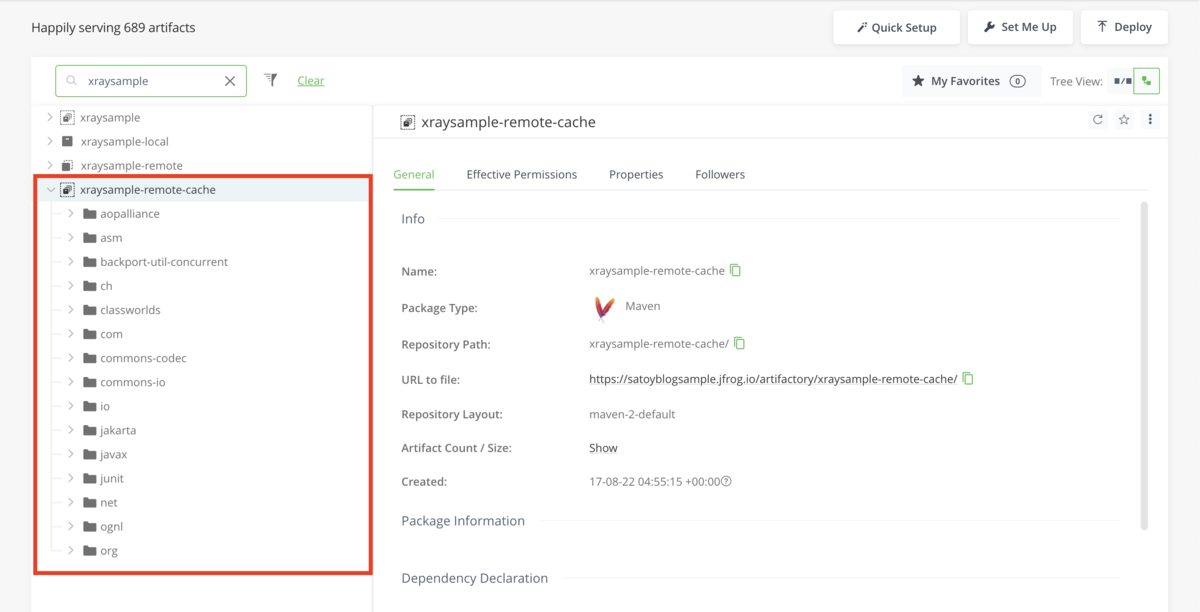Select the asm folder icon
Image resolution: width=1200 pixels, height=612 pixels.
click(x=90, y=238)
